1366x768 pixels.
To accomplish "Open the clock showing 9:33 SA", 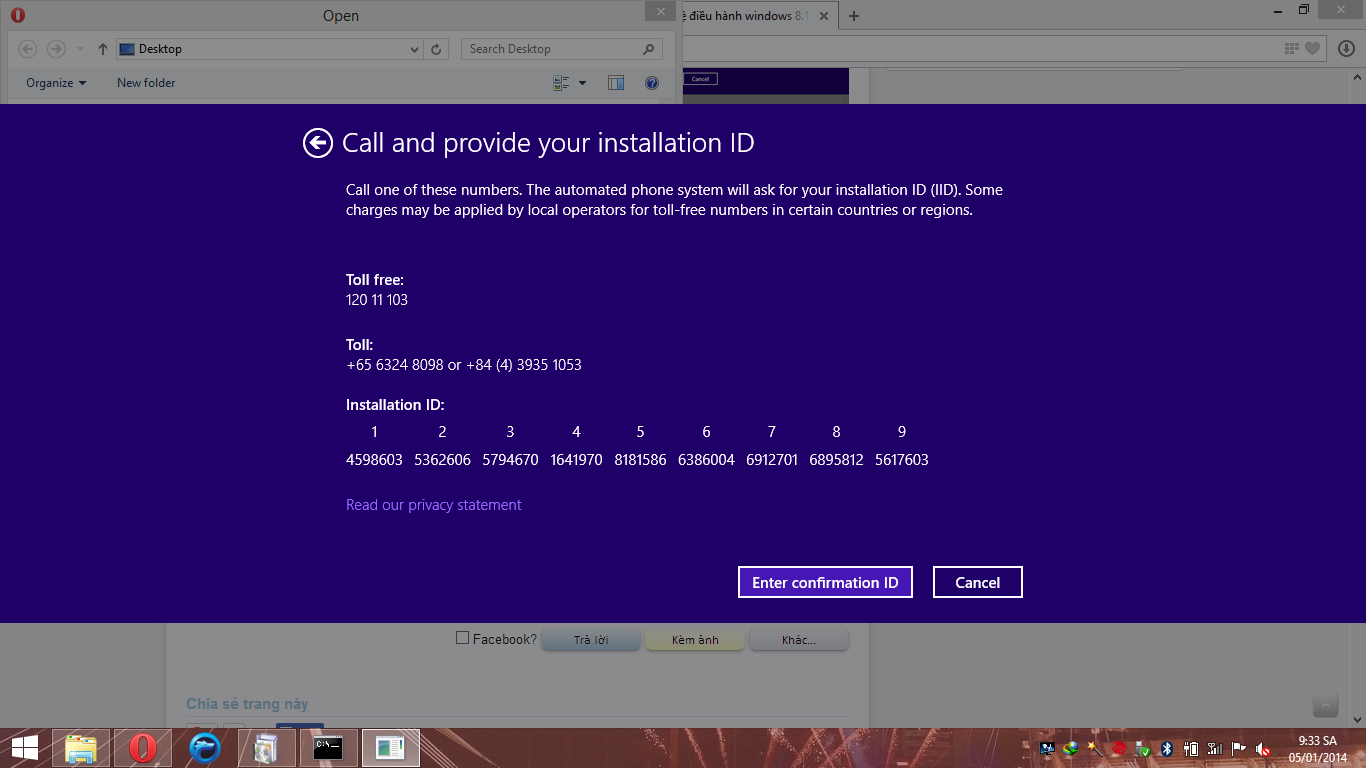I will point(1317,749).
